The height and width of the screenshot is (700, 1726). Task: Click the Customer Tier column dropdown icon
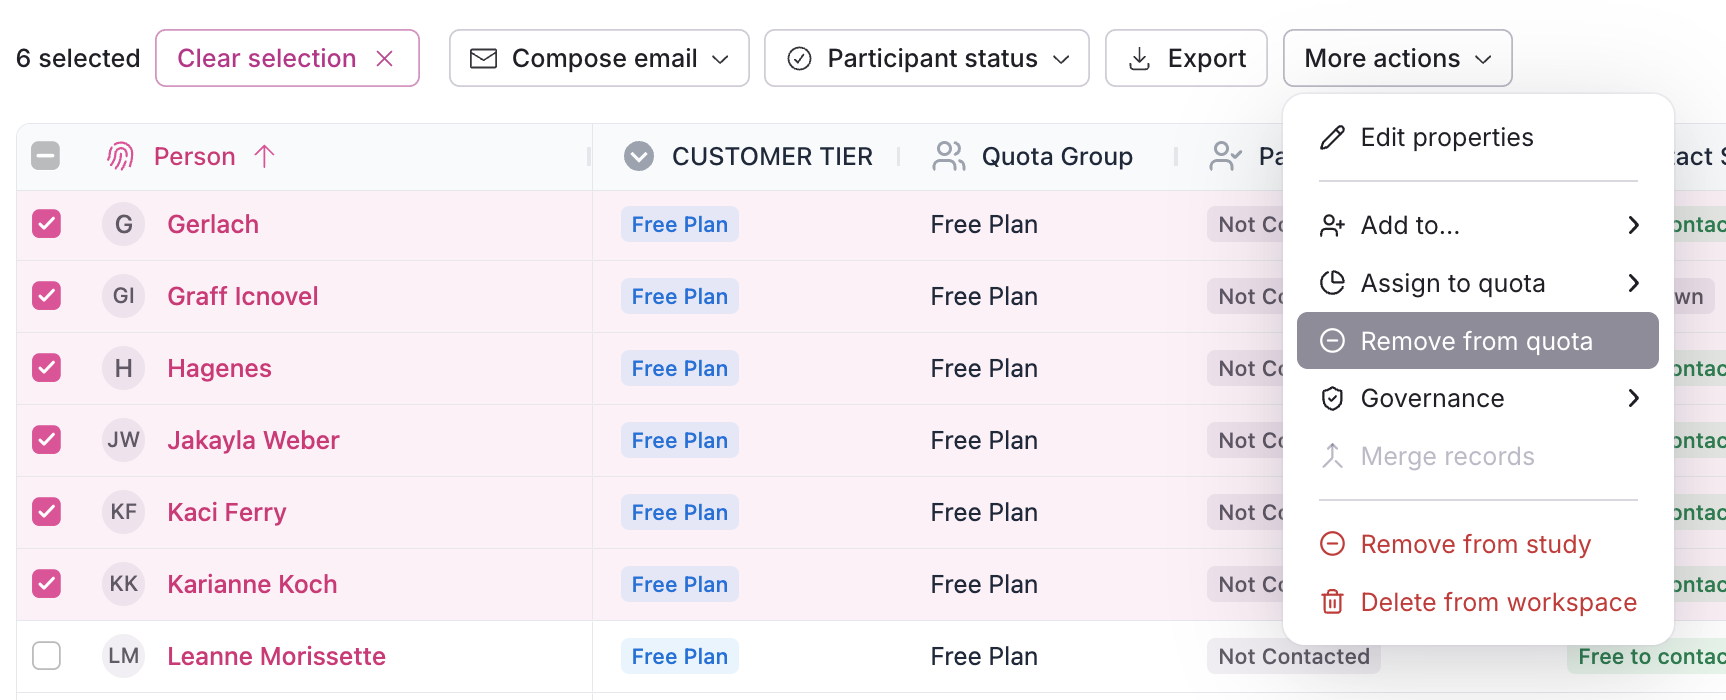[639, 156]
